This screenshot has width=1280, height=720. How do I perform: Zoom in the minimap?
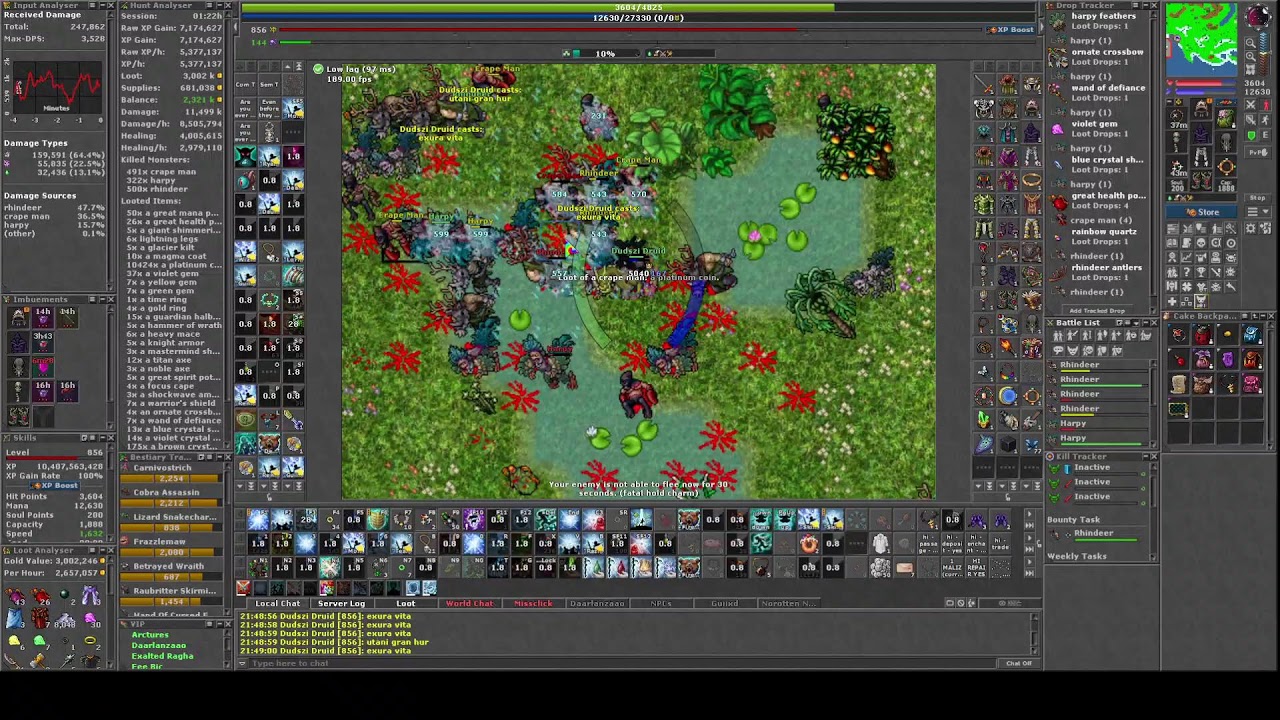(x=1251, y=56)
